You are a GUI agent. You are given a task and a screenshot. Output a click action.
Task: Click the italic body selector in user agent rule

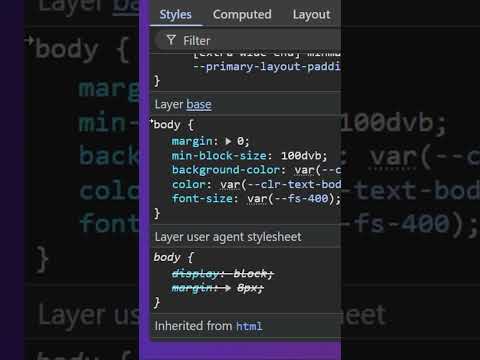(x=167, y=257)
